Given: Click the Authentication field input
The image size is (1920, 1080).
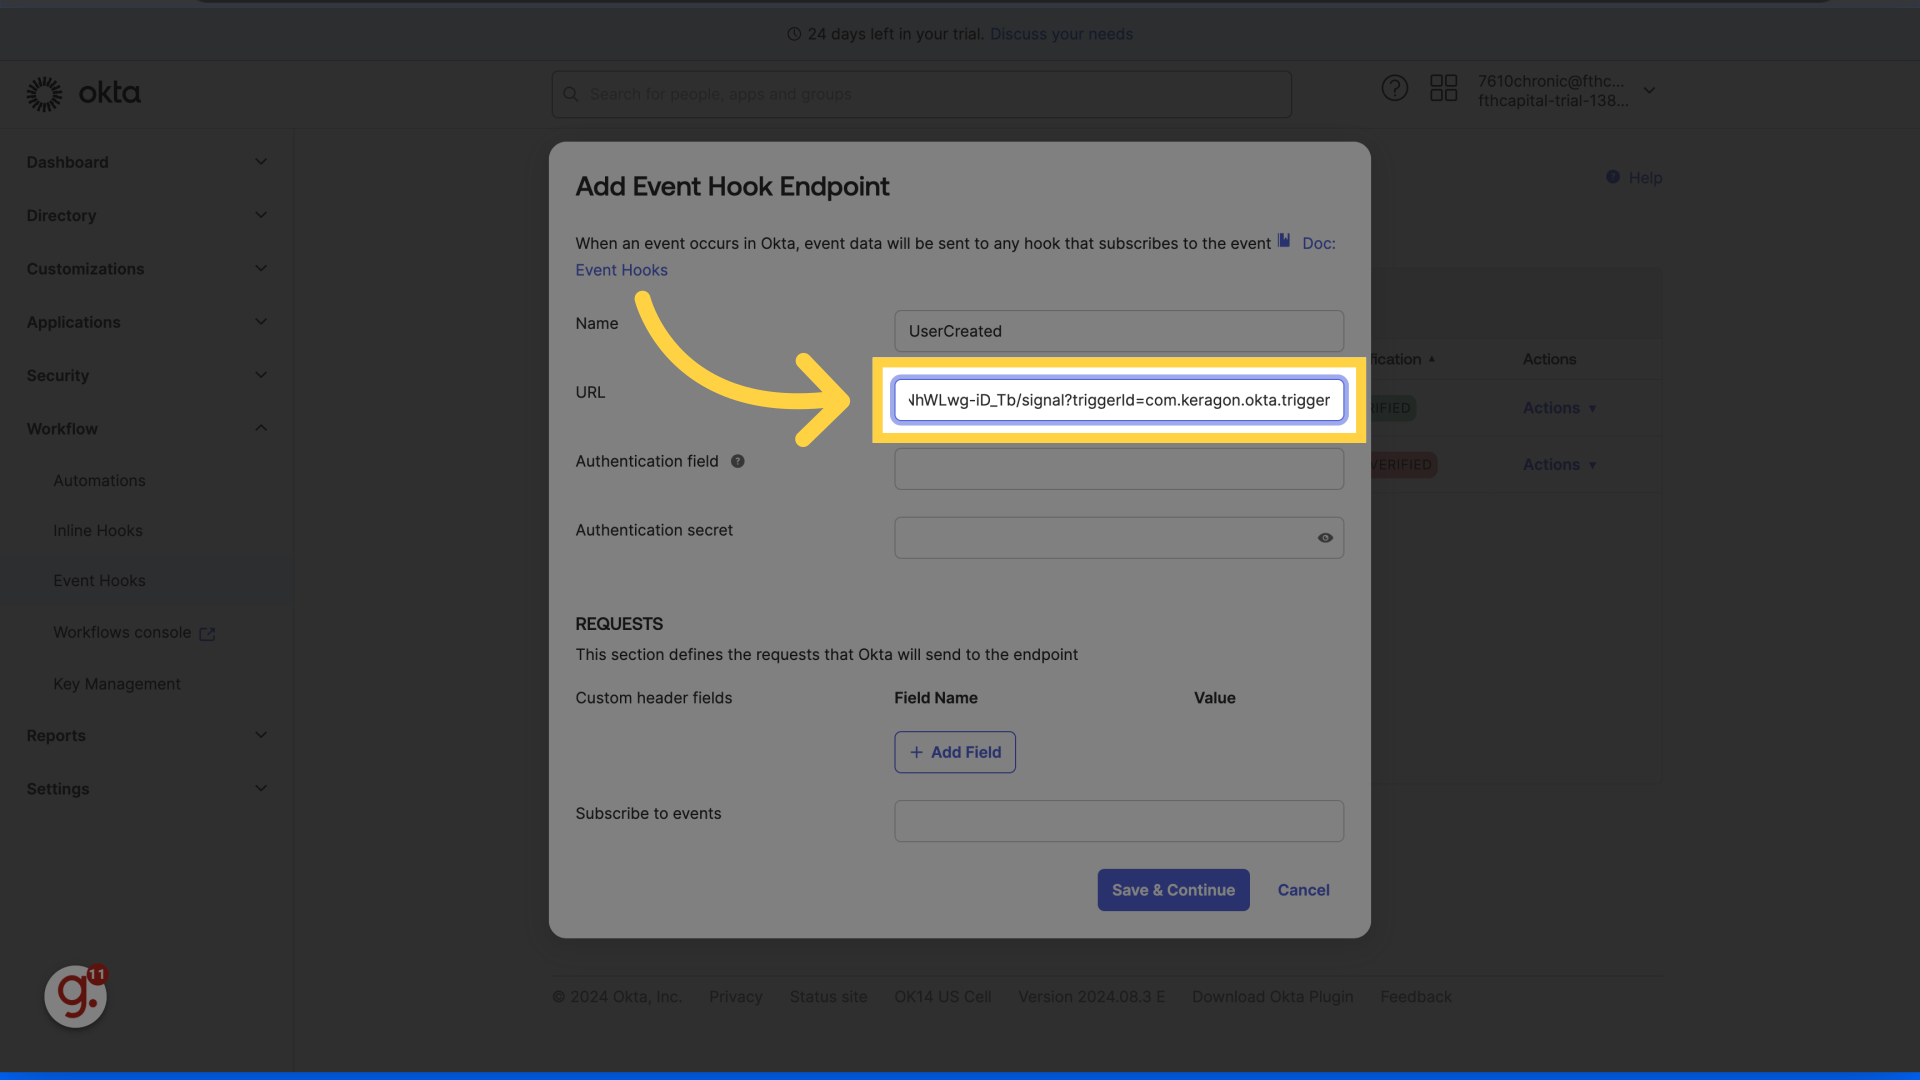Looking at the screenshot, I should (1118, 469).
